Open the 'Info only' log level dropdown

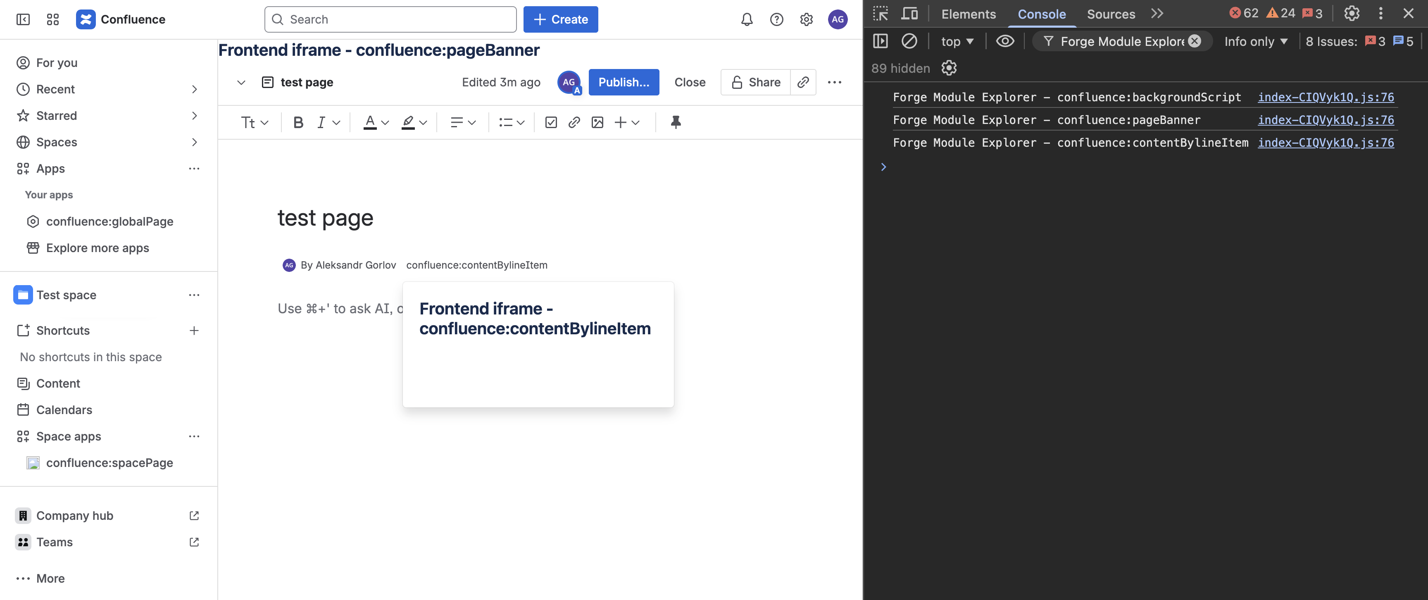(x=1256, y=41)
